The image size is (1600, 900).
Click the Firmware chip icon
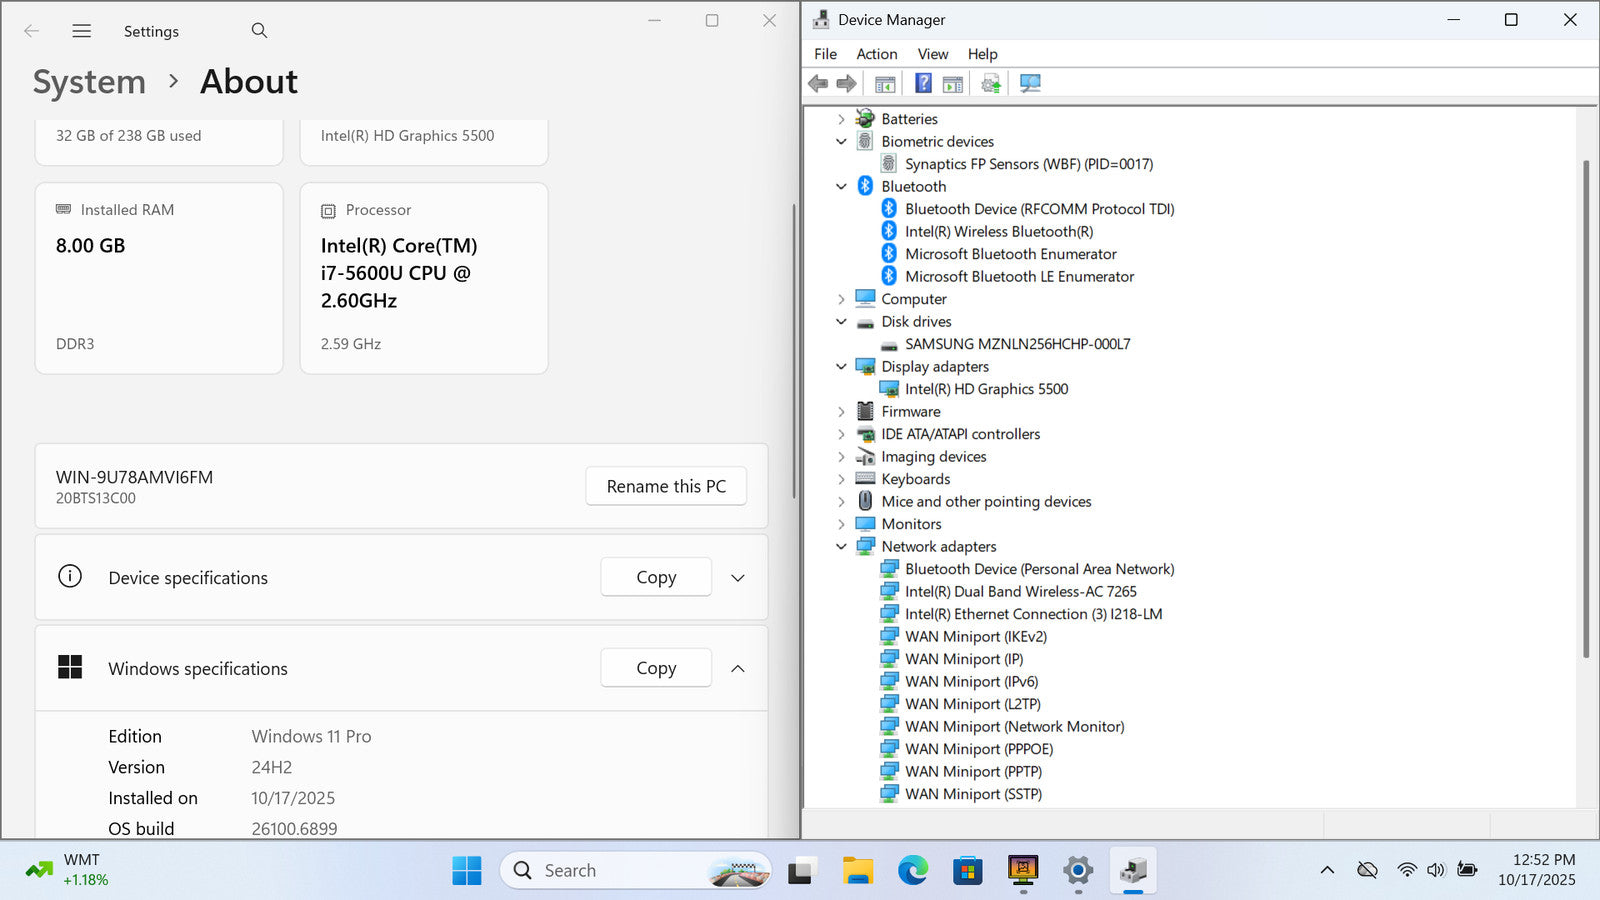click(865, 412)
